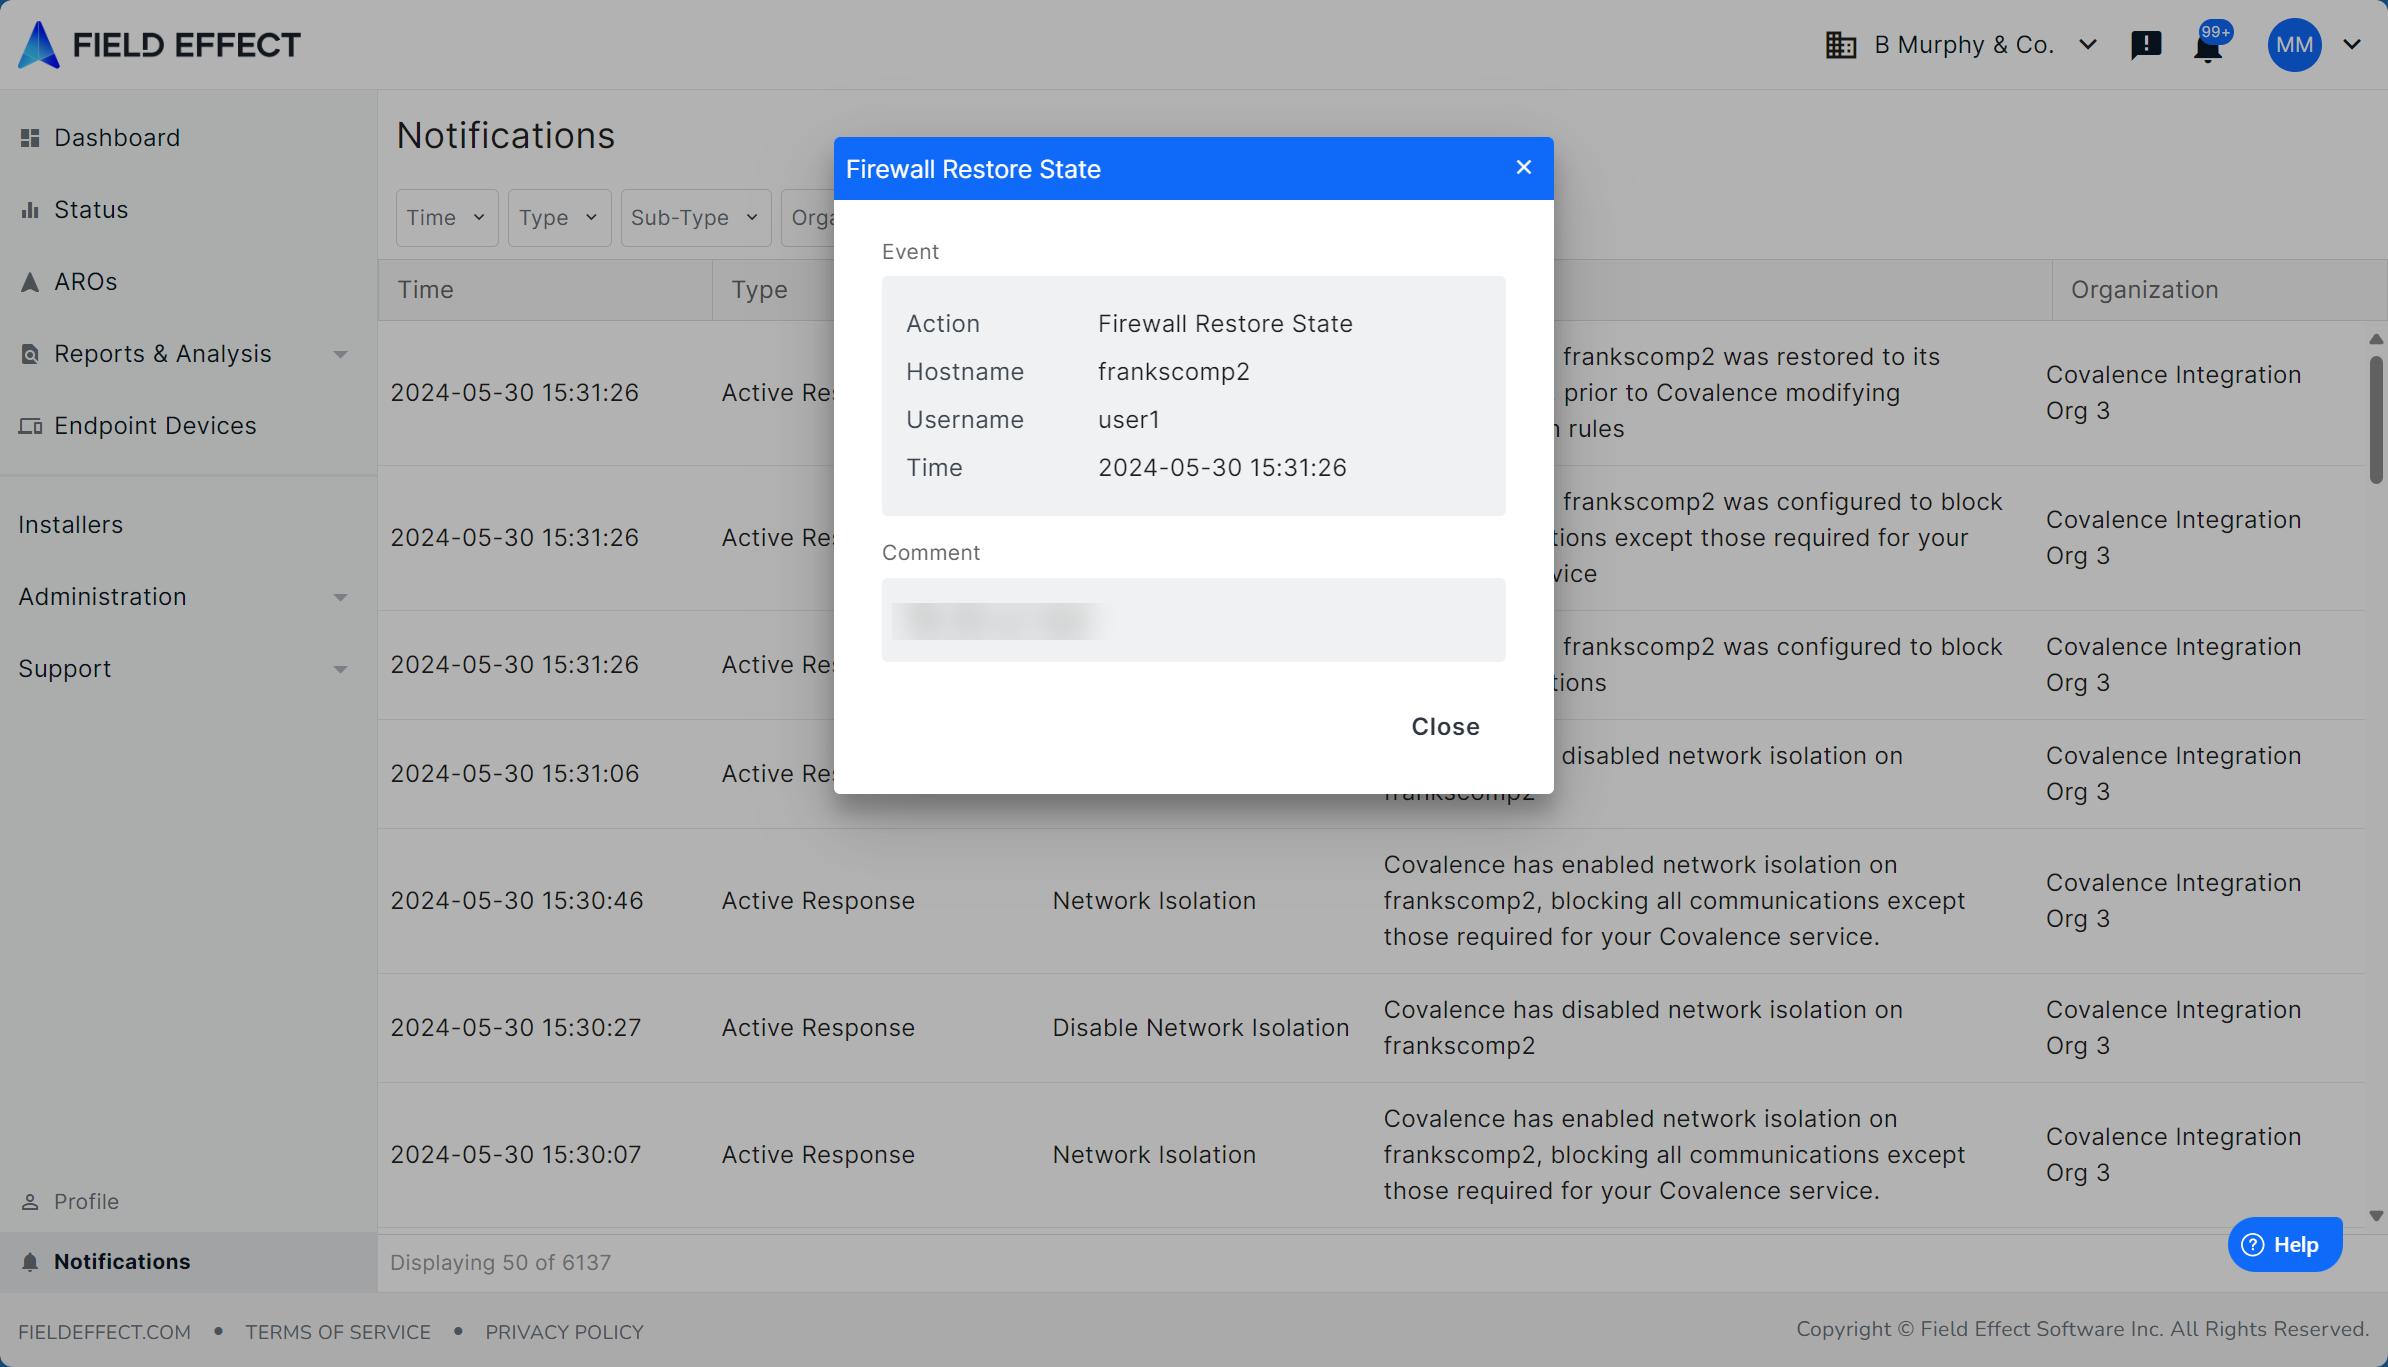Close dialog with the X icon

[1523, 167]
